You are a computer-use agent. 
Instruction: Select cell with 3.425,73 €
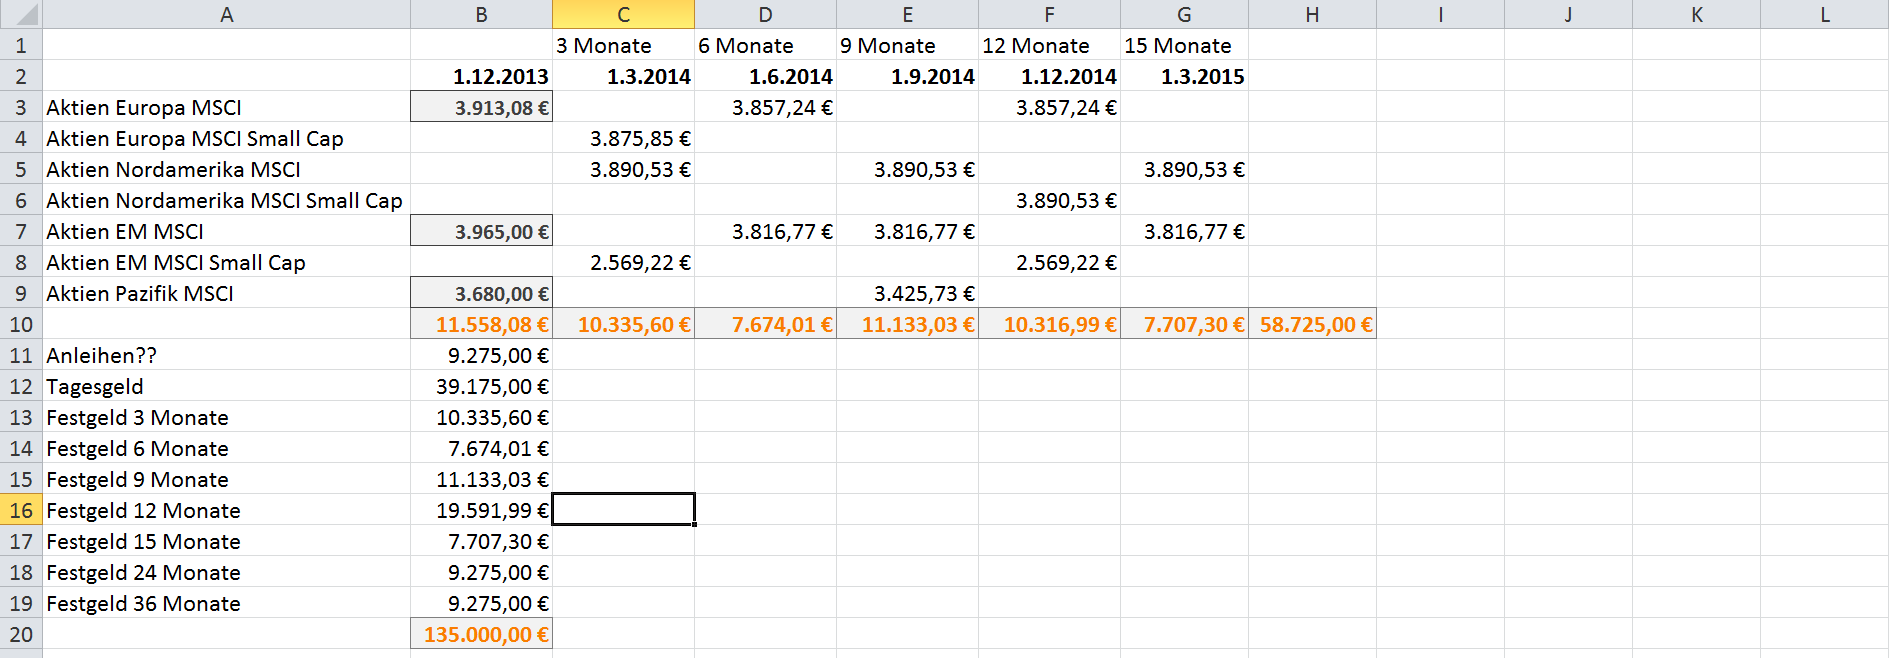click(x=907, y=293)
